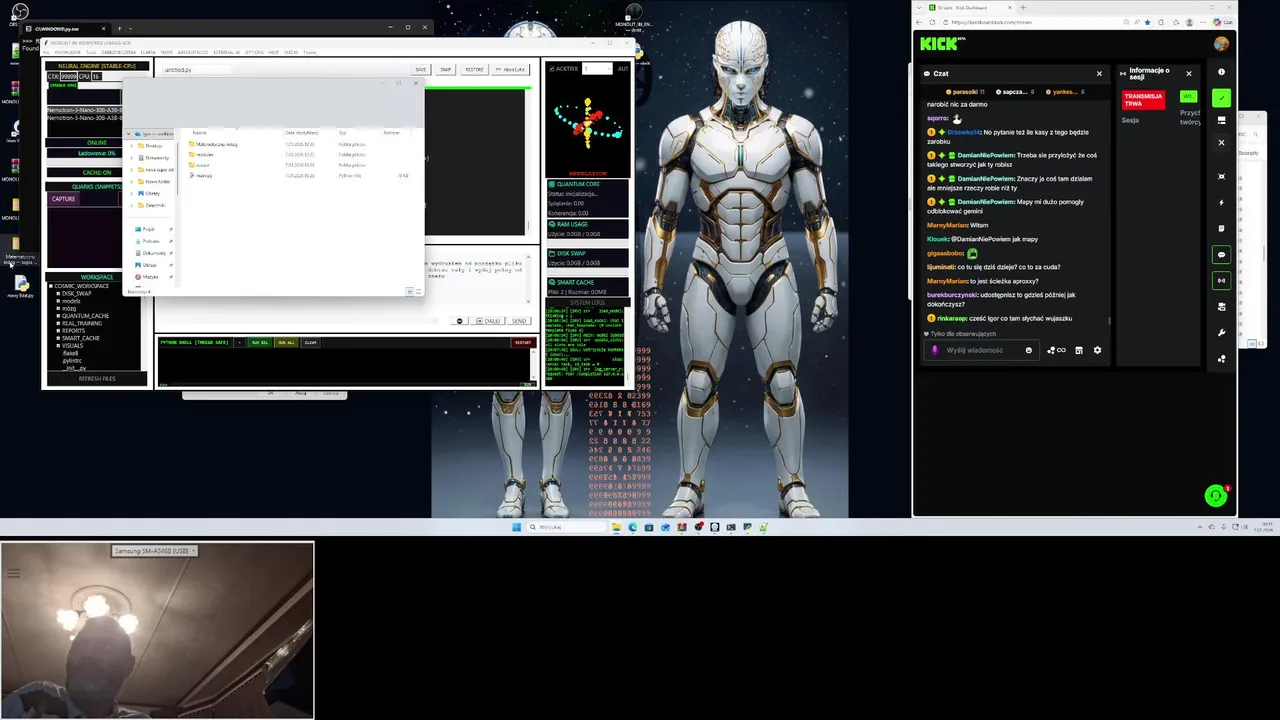Select the modules folder in file dialog
Image resolution: width=1280 pixels, height=720 pixels.
tap(204, 155)
